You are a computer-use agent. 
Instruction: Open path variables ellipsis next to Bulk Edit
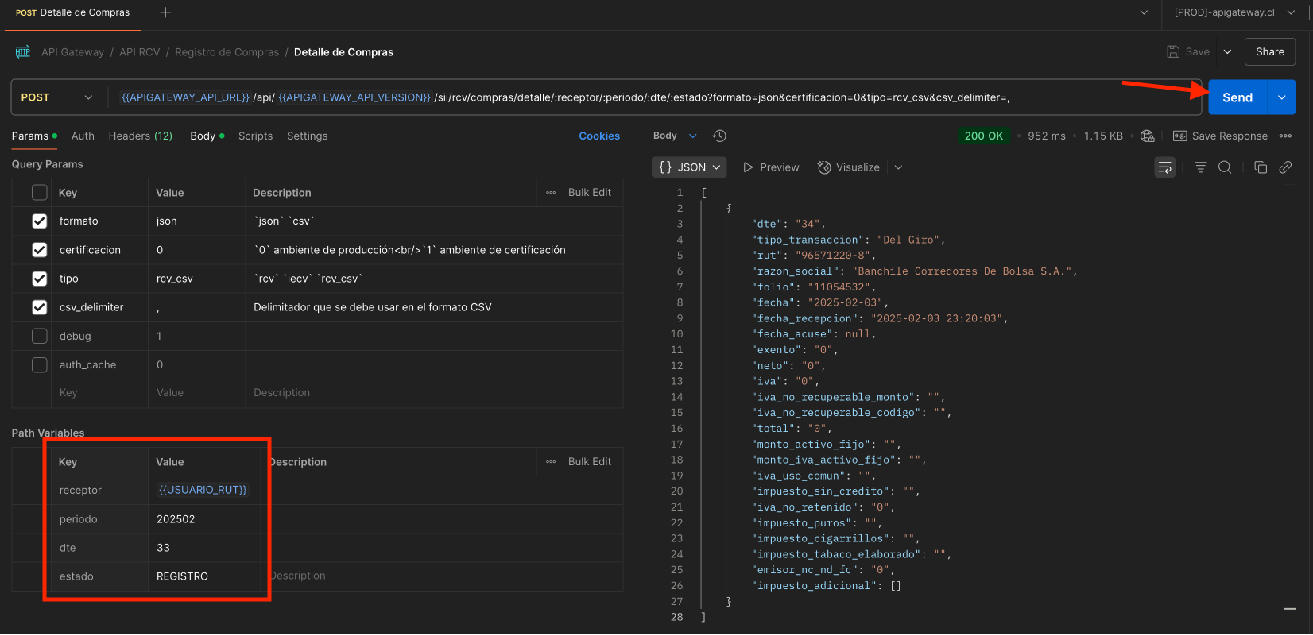[551, 461]
